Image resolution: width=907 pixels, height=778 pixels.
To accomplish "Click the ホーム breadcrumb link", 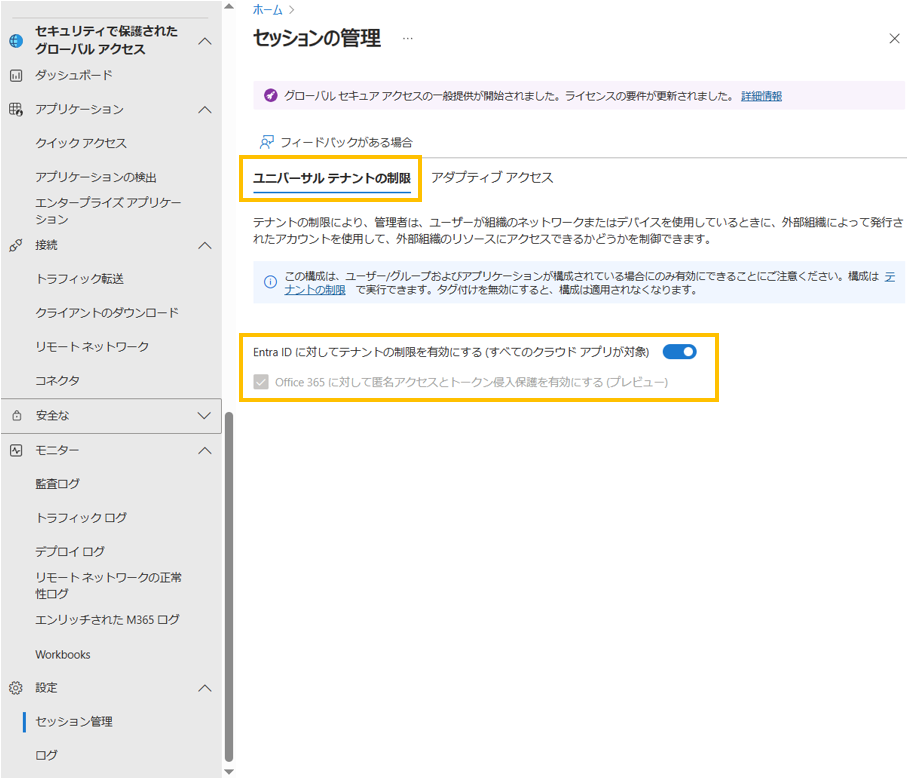I will [x=267, y=10].
